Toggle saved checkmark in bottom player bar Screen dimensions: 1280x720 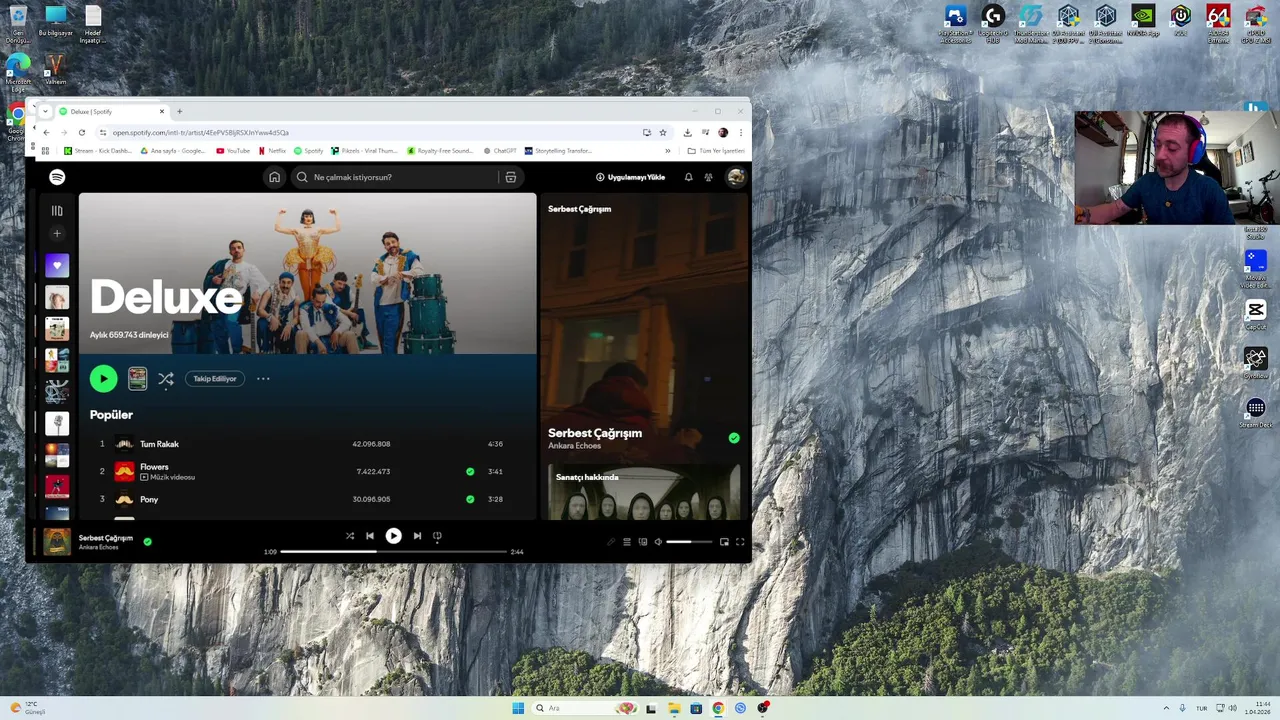148,542
